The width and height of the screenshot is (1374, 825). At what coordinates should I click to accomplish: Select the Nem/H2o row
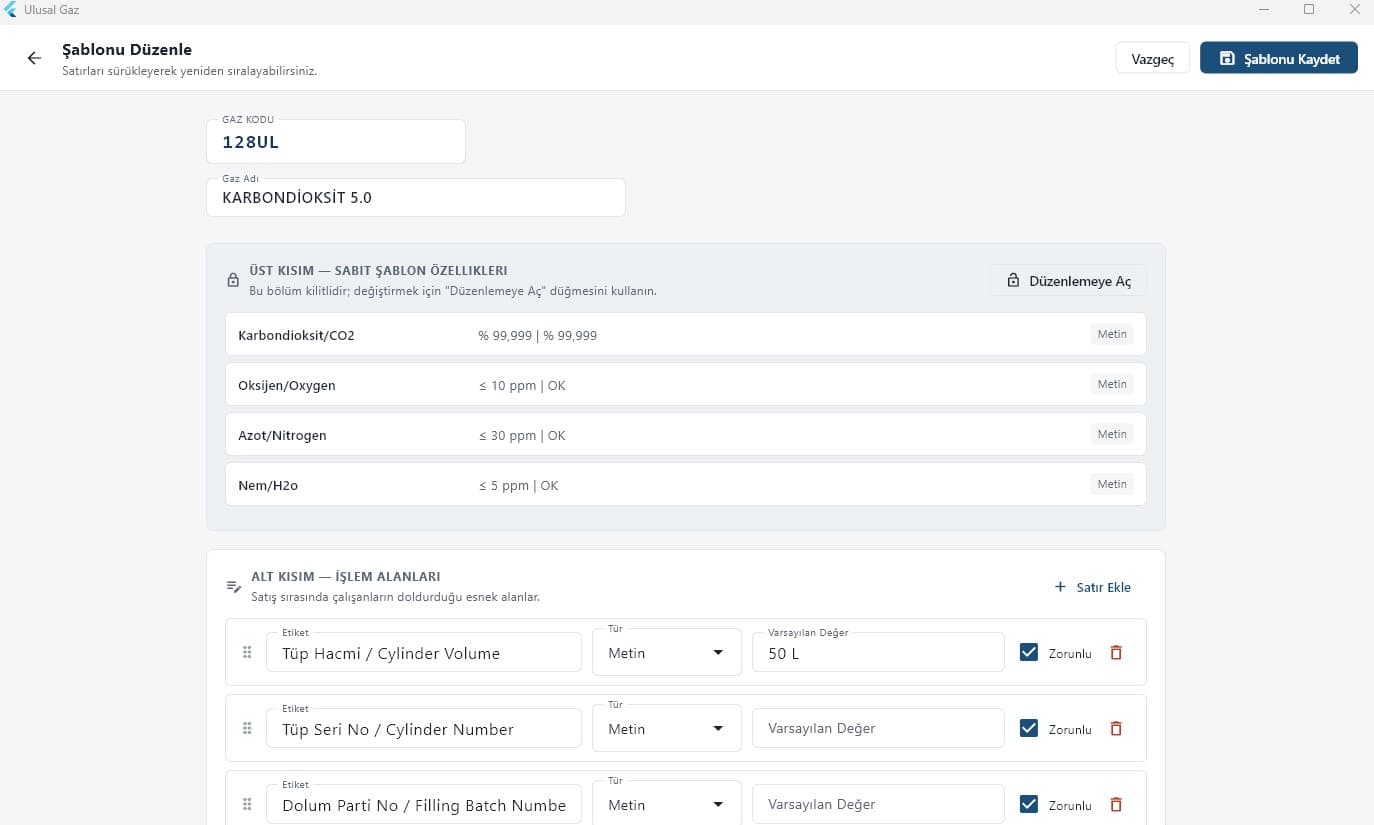click(x=686, y=484)
